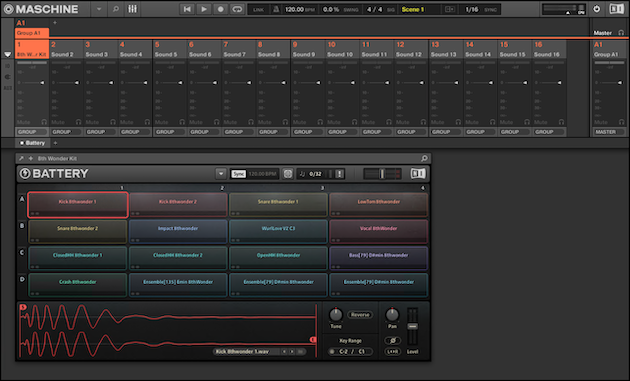Add a plug-in with plus beside Battery

click(55, 143)
